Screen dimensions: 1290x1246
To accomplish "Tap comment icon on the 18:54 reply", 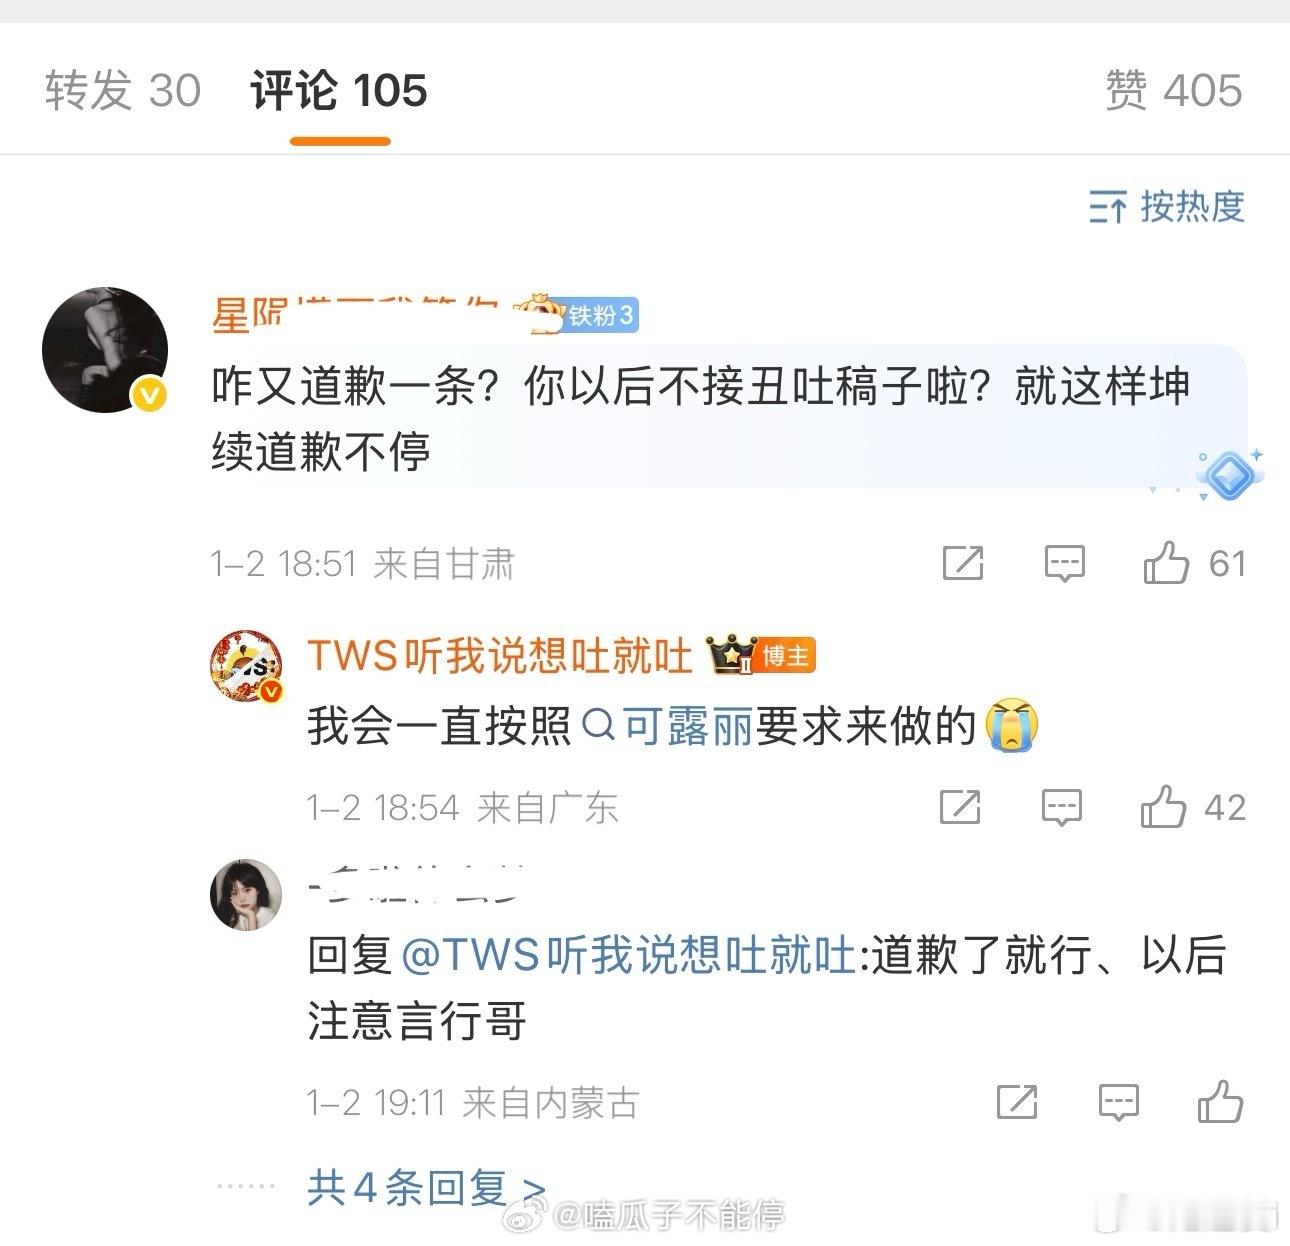I will 1062,806.
